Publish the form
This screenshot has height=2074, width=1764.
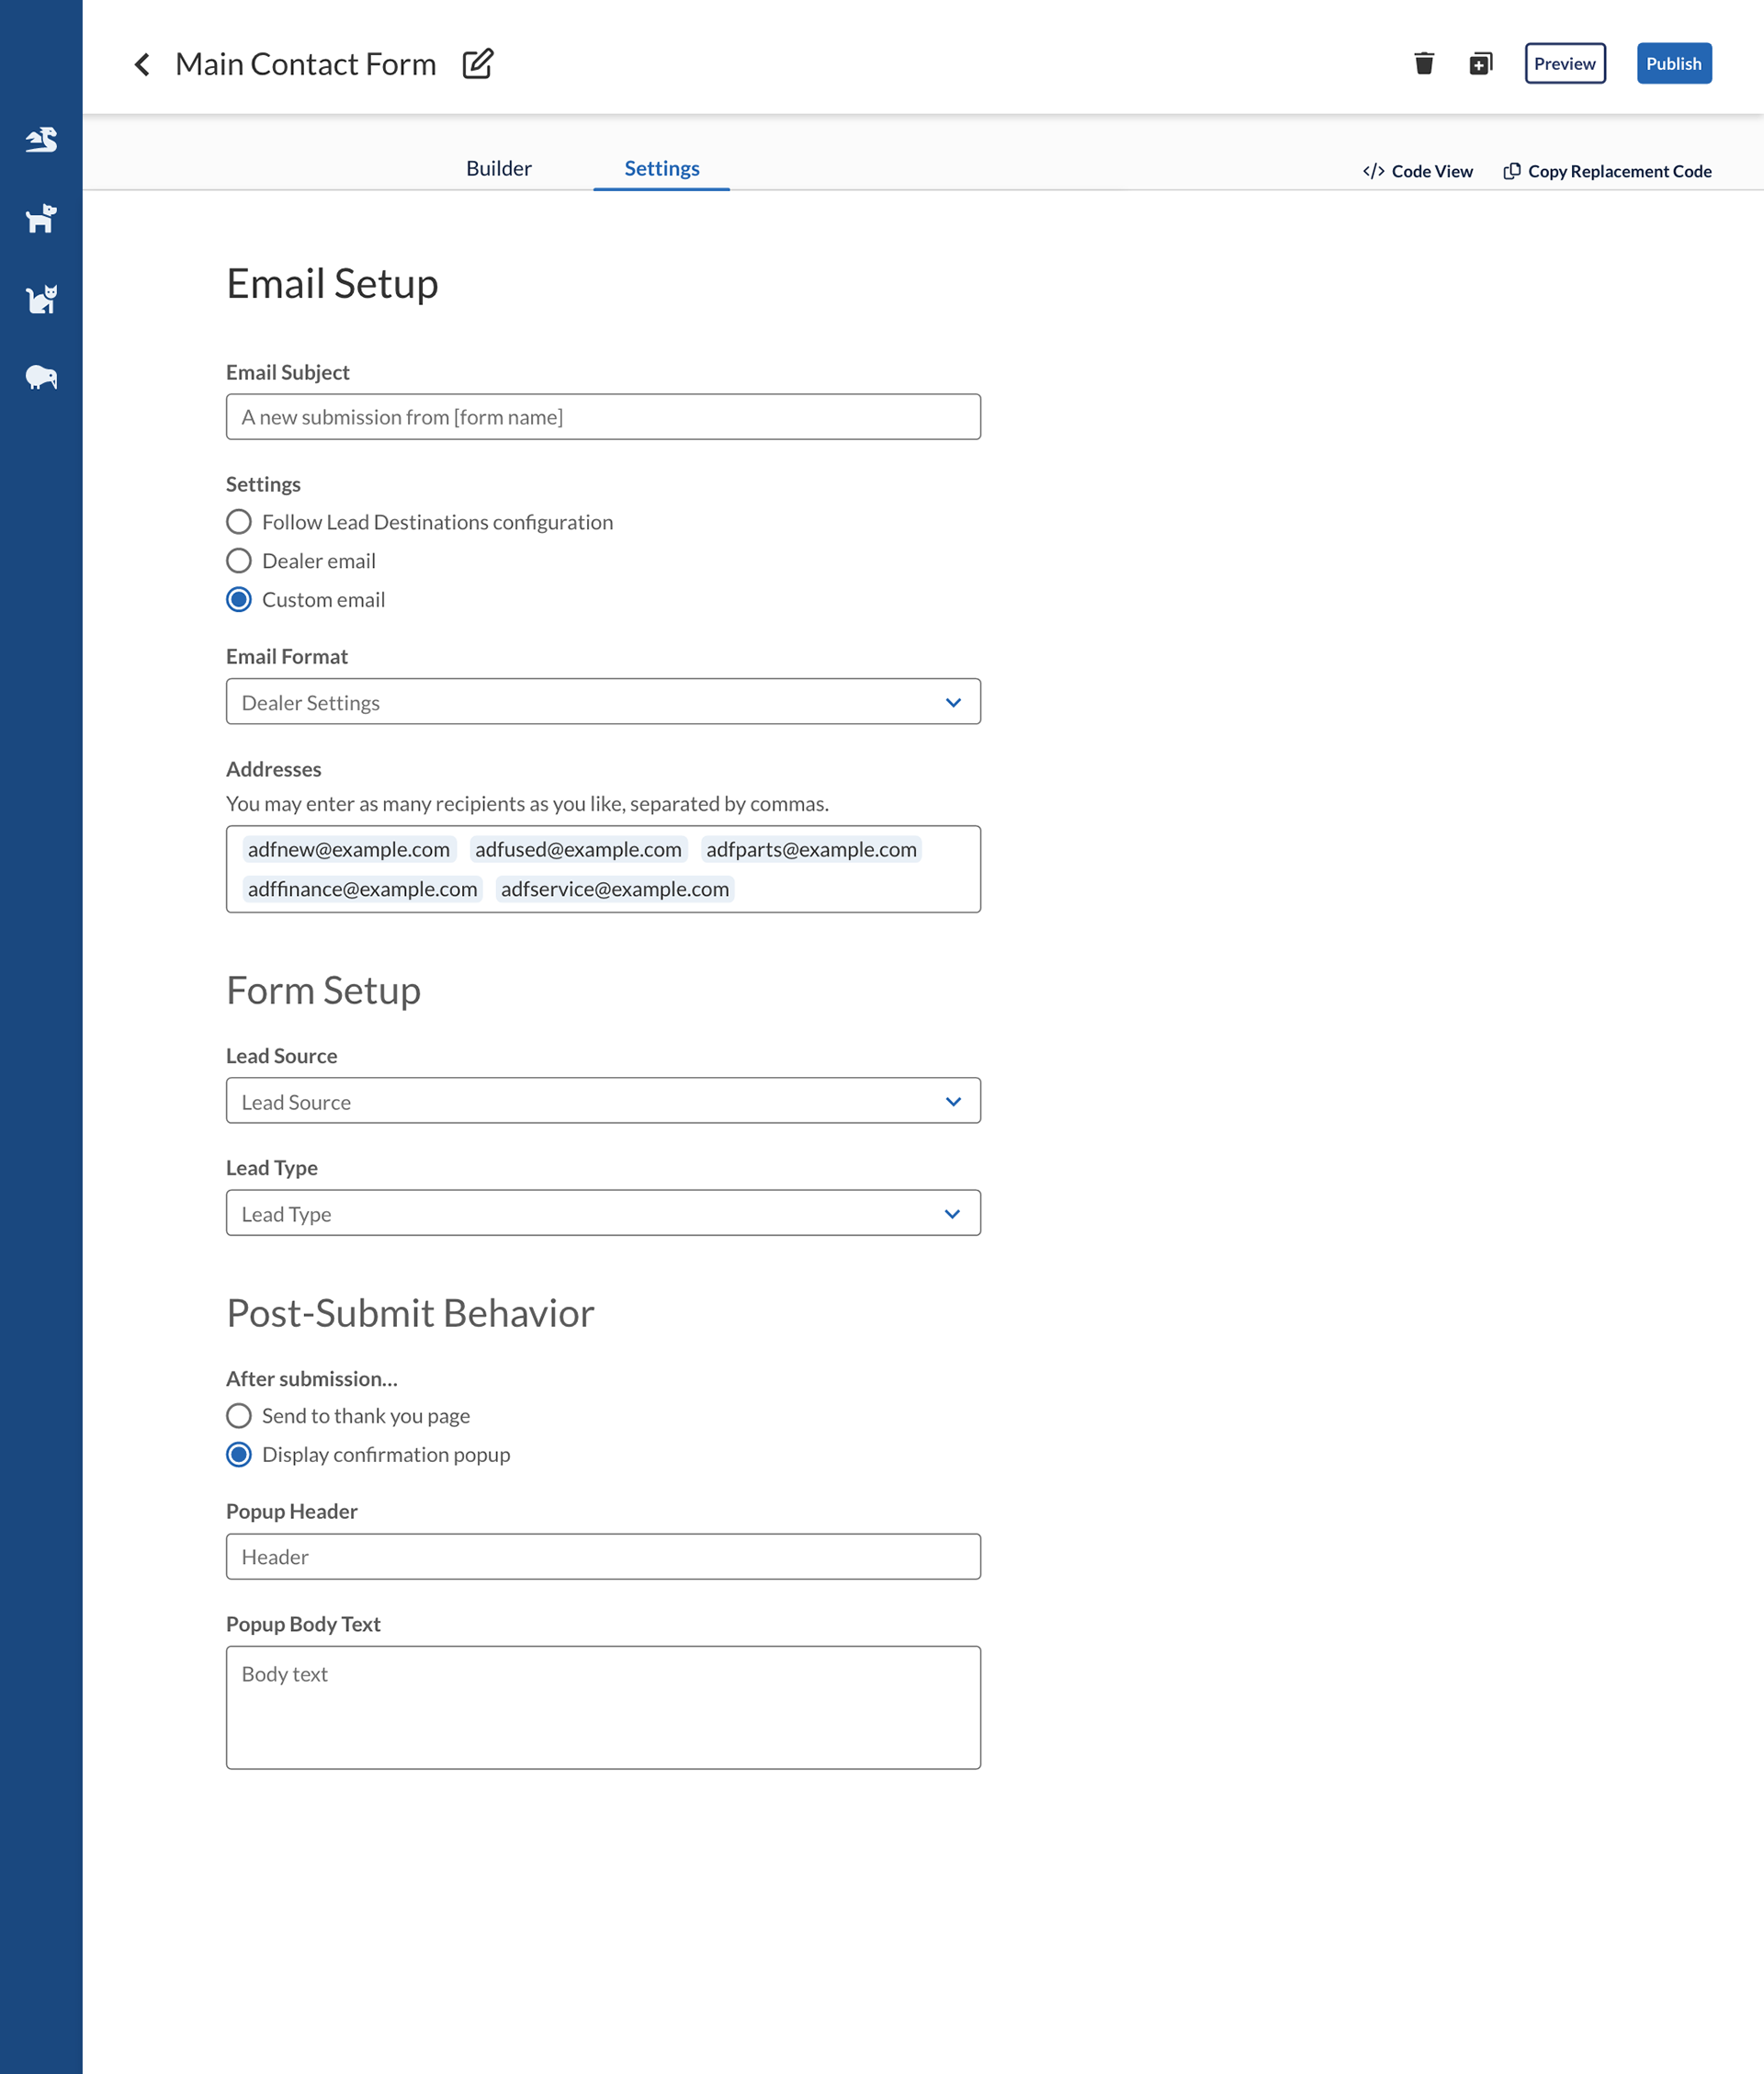pos(1674,63)
